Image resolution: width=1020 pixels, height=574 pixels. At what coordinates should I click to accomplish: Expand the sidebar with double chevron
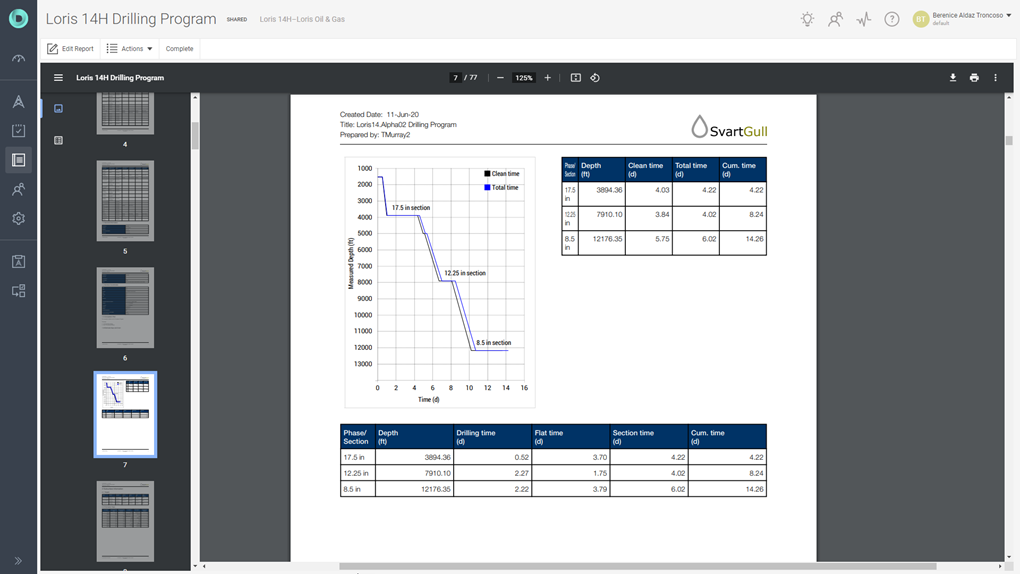pyautogui.click(x=18, y=561)
